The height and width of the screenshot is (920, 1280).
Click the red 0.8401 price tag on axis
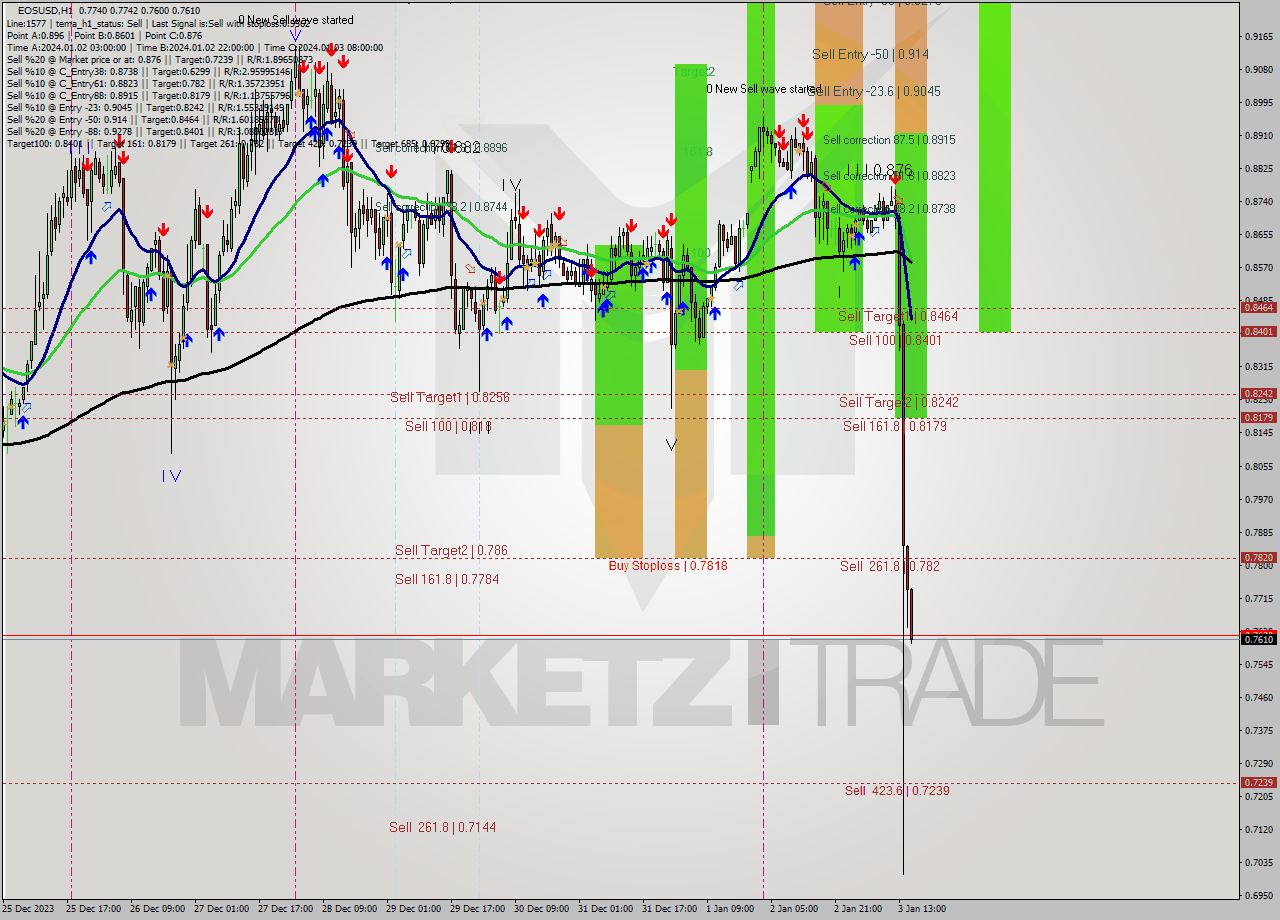pos(1258,331)
